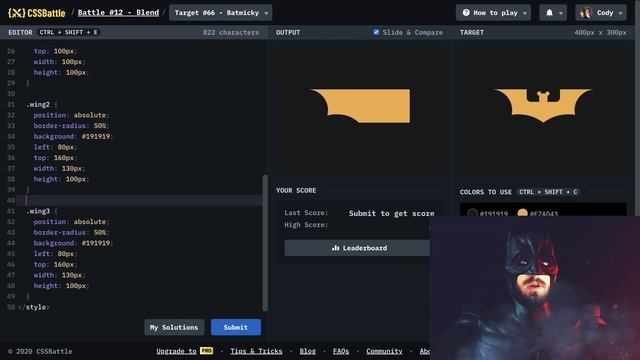This screenshot has width=640, height=360.
Task: Click the 'CTRL + SHIFT + E' shortcut label
Action: (69, 32)
